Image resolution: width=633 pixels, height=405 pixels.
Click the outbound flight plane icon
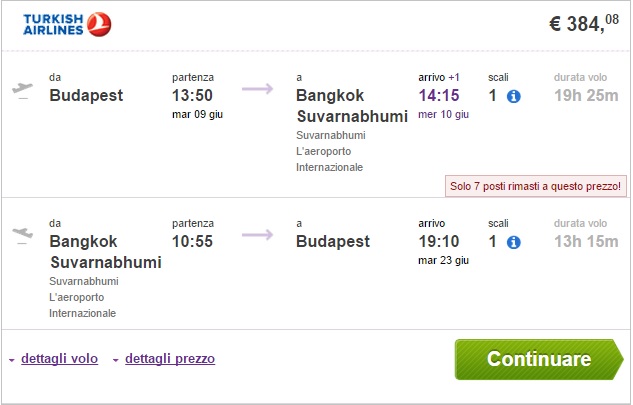tap(22, 89)
